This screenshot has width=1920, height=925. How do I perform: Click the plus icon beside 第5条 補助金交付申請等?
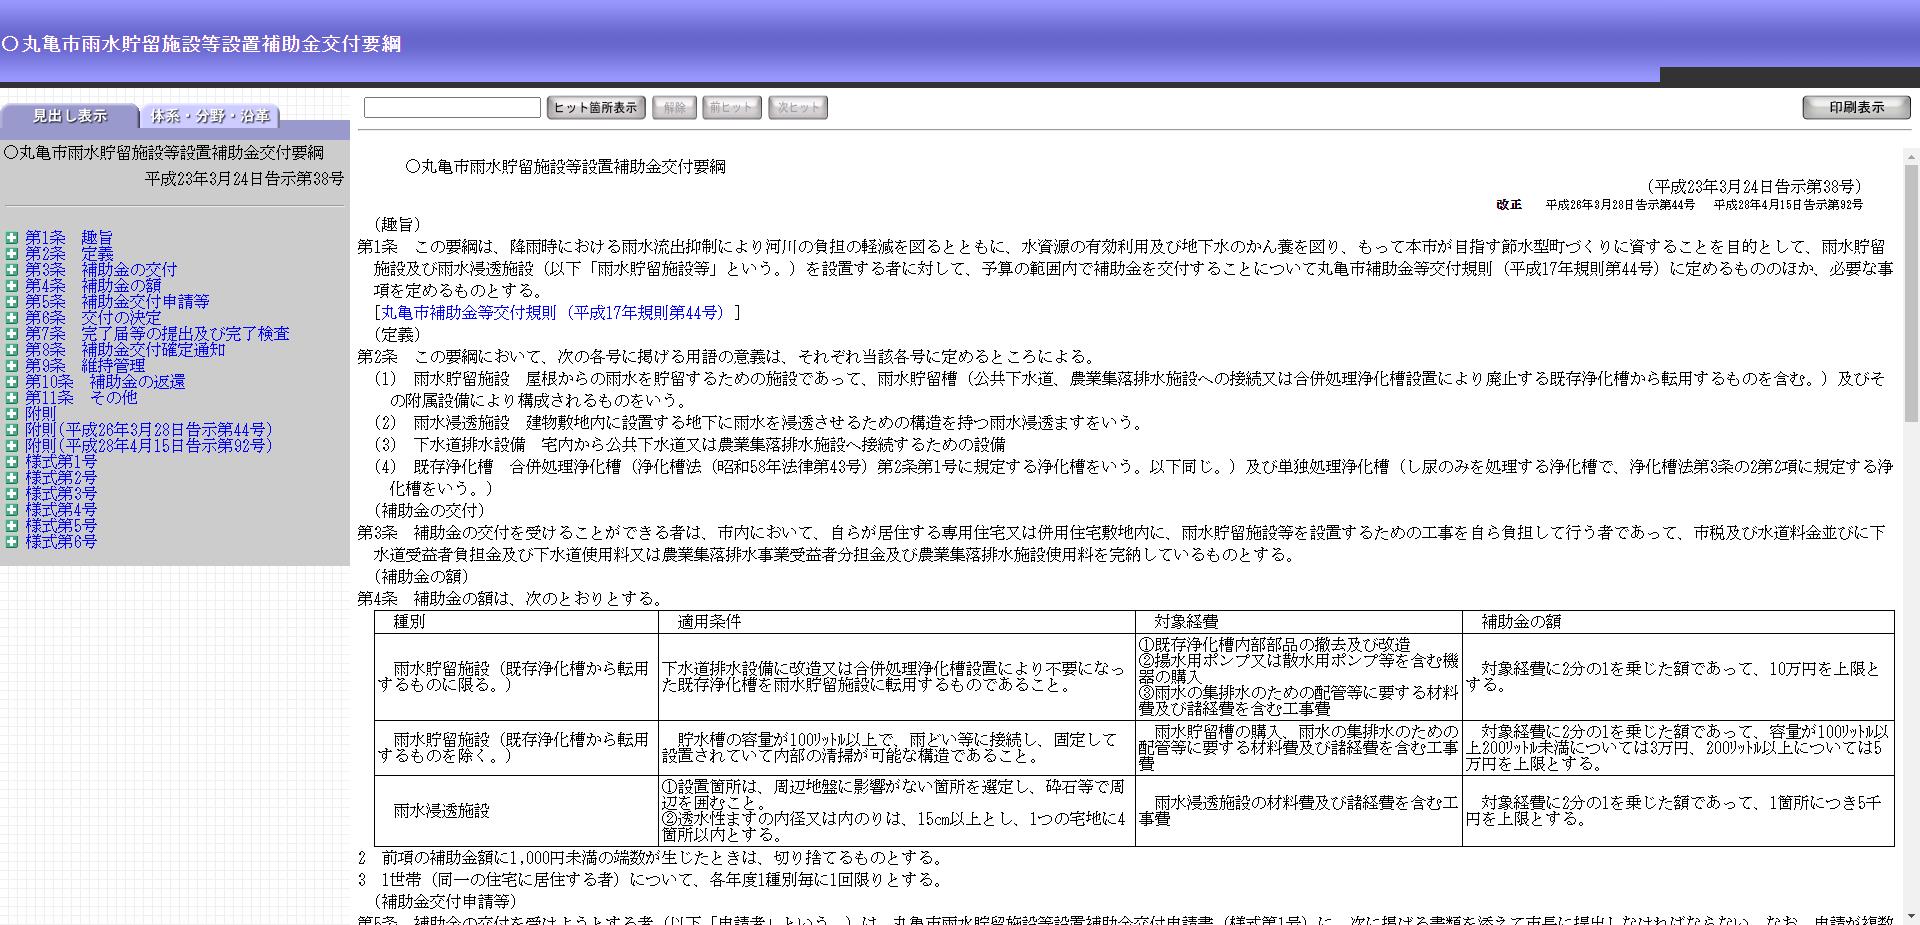(12, 302)
